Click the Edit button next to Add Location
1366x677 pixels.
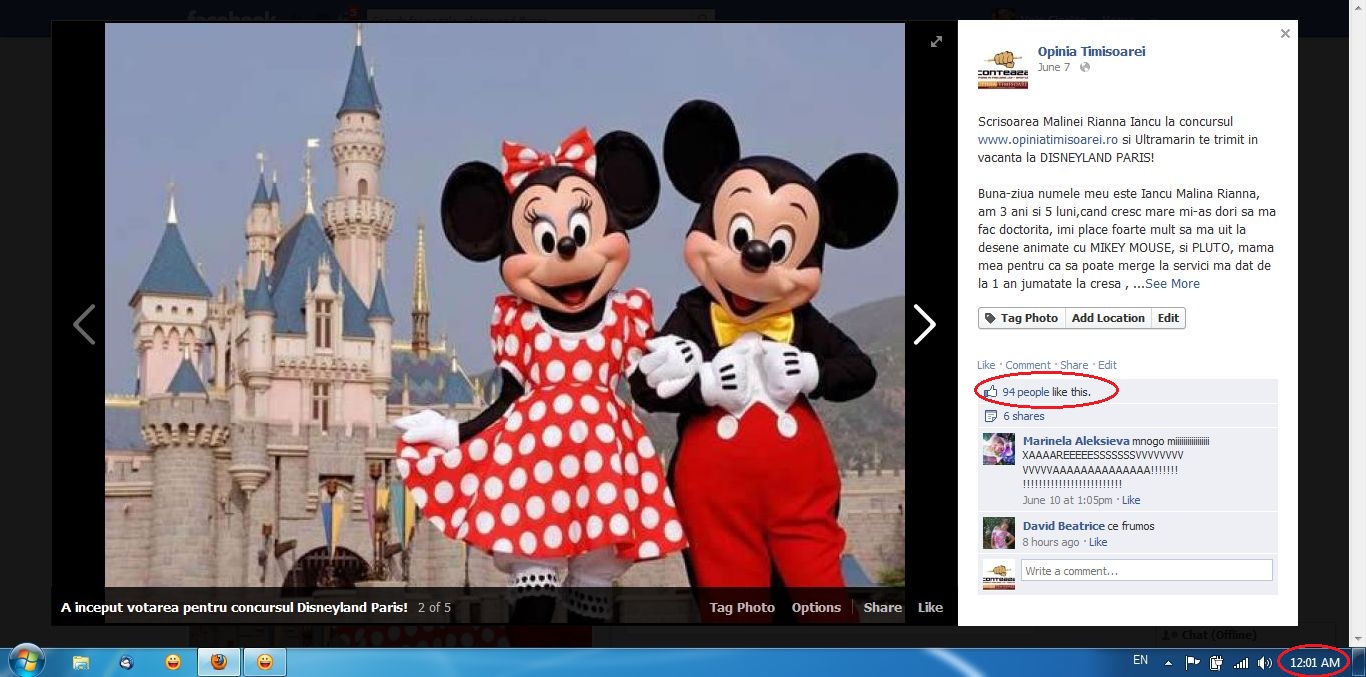1168,318
